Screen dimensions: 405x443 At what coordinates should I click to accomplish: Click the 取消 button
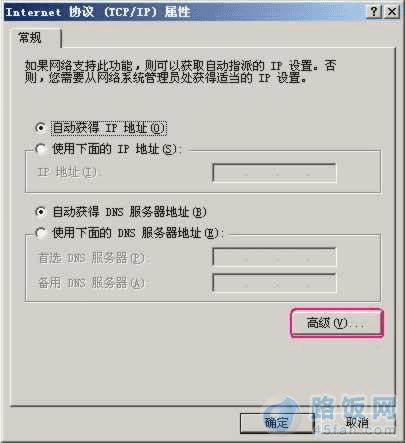click(357, 423)
